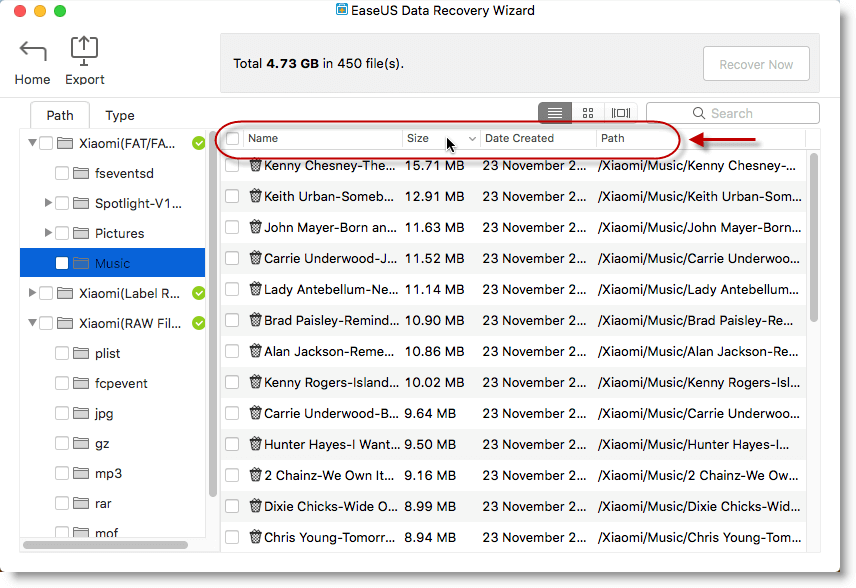Click the Pictures folder icon
Image resolution: width=856 pixels, height=588 pixels.
point(81,233)
